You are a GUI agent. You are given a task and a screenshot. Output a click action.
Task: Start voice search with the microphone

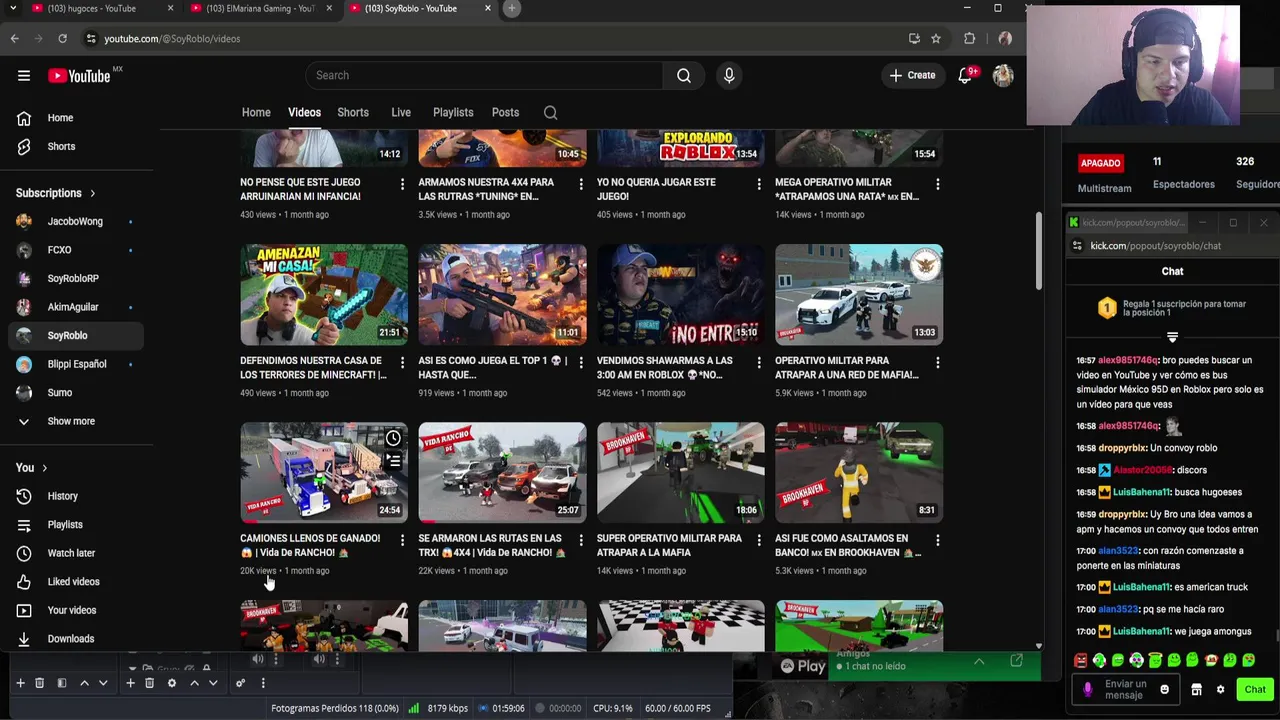(x=729, y=75)
